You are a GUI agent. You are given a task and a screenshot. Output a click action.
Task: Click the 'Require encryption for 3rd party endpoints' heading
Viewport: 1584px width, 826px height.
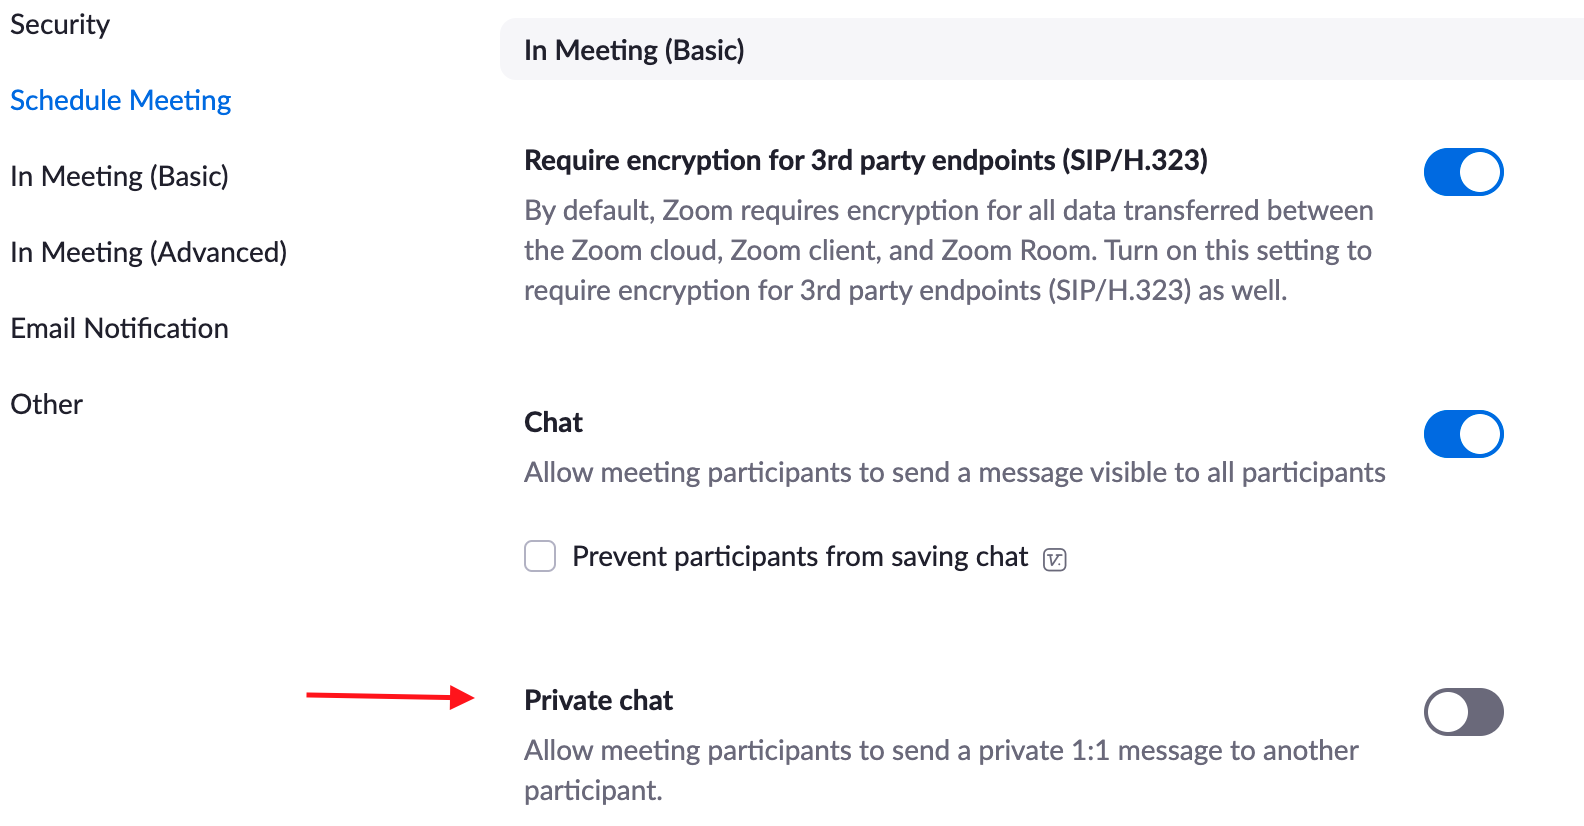(865, 160)
